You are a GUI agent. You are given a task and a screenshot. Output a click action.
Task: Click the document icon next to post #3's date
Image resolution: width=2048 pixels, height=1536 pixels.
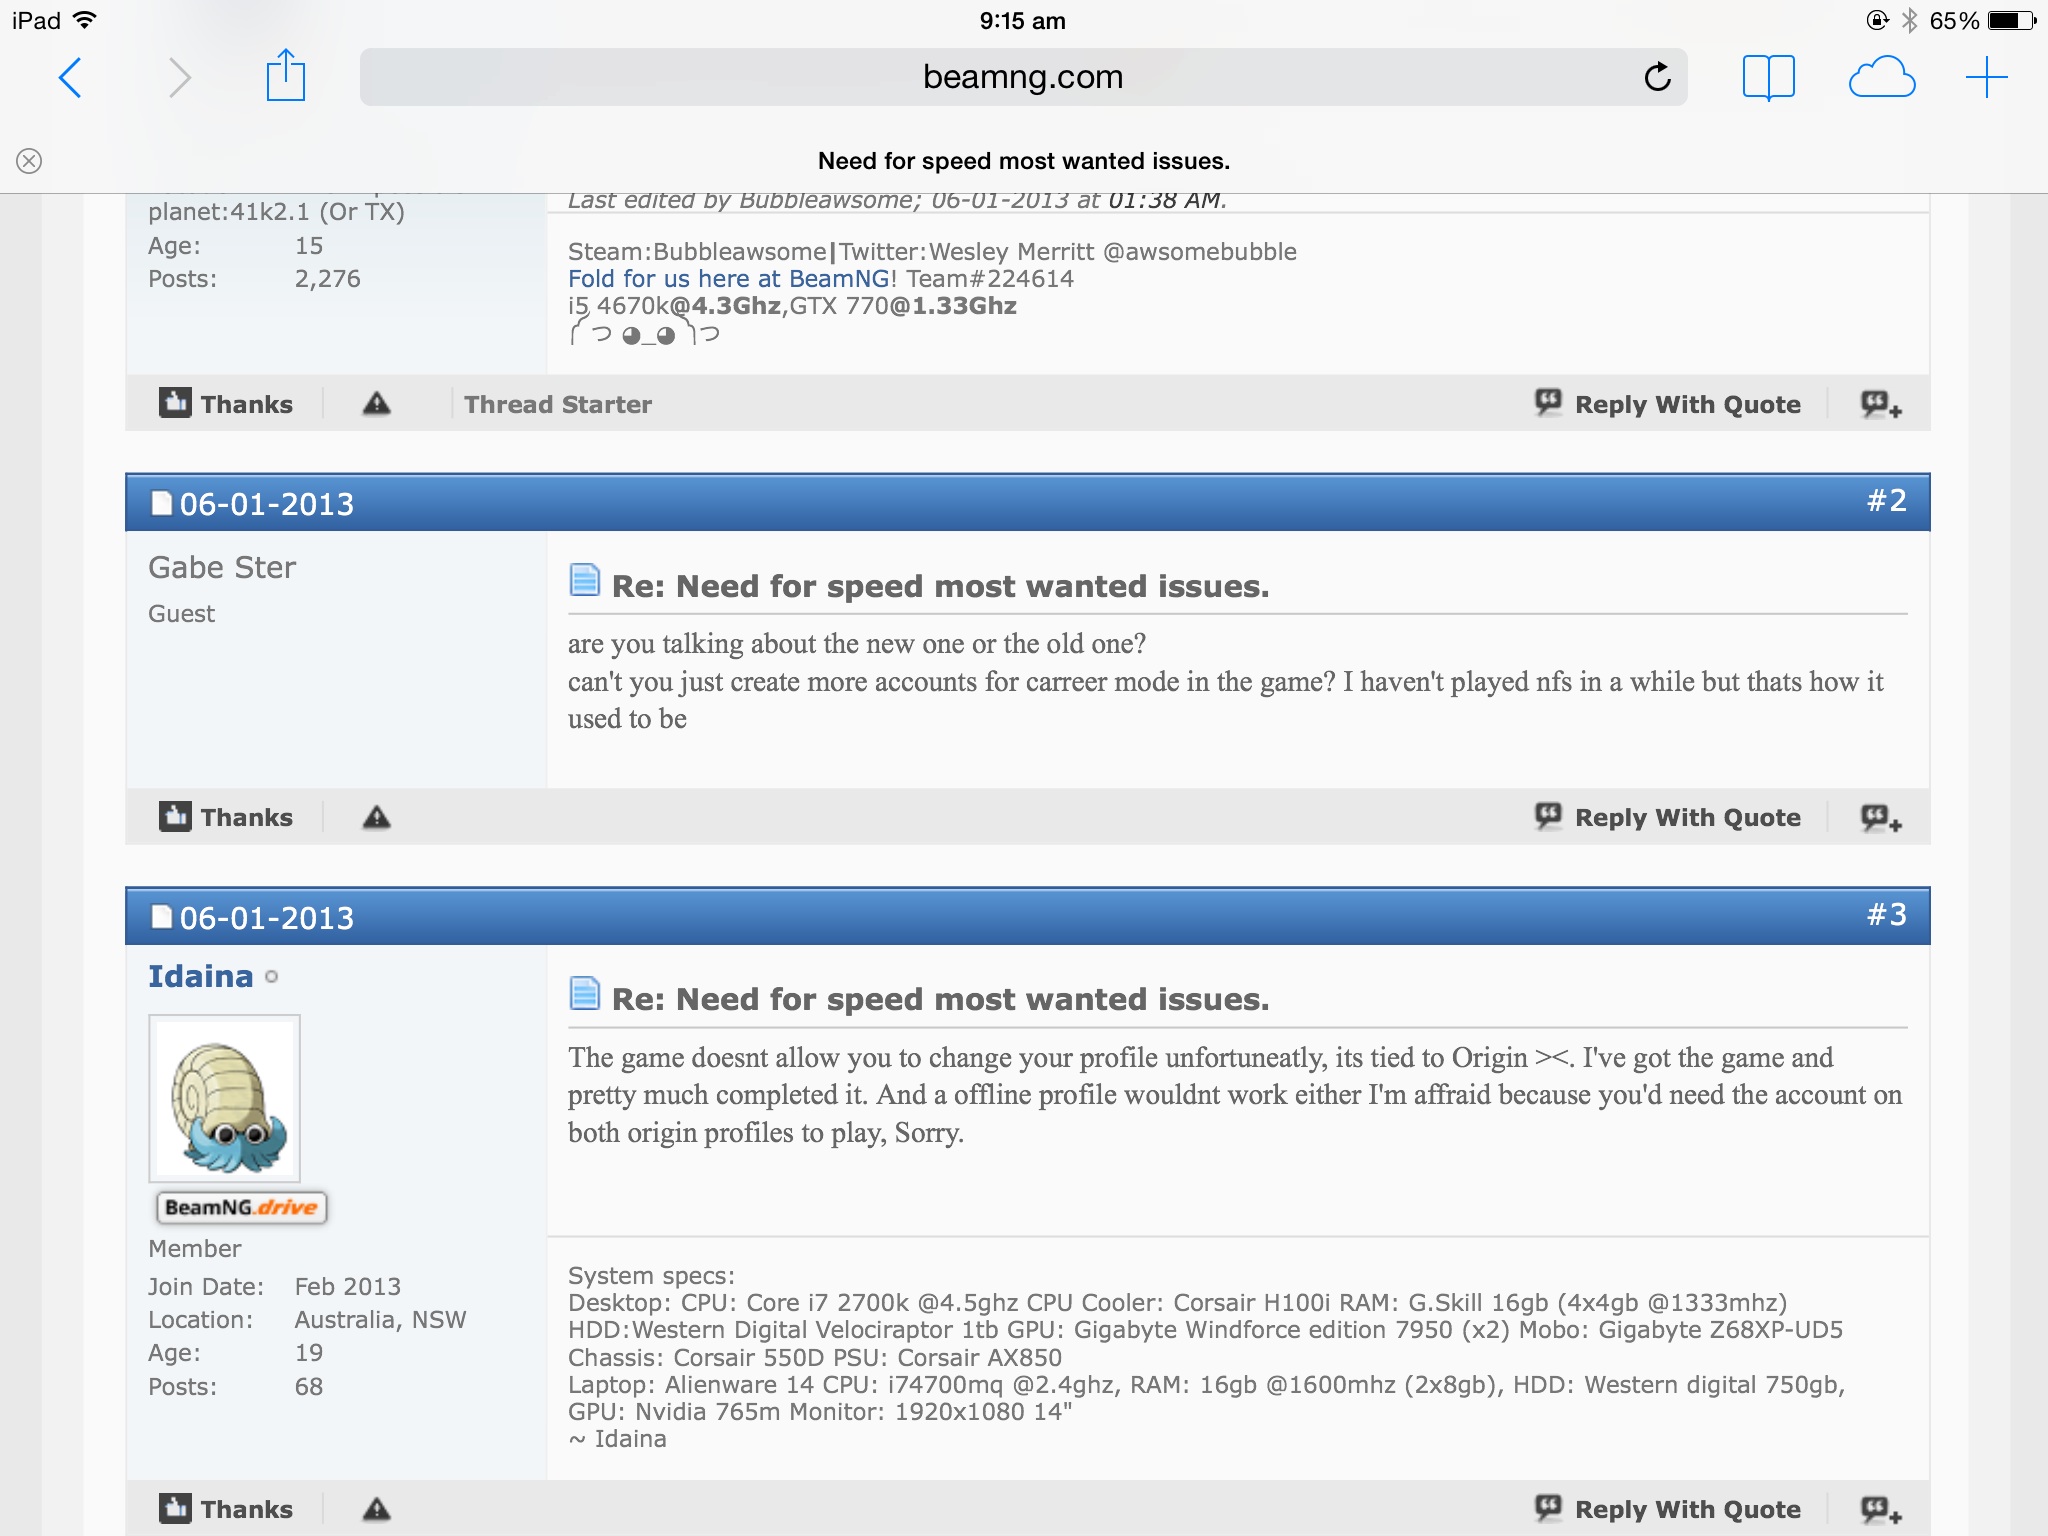[x=161, y=916]
